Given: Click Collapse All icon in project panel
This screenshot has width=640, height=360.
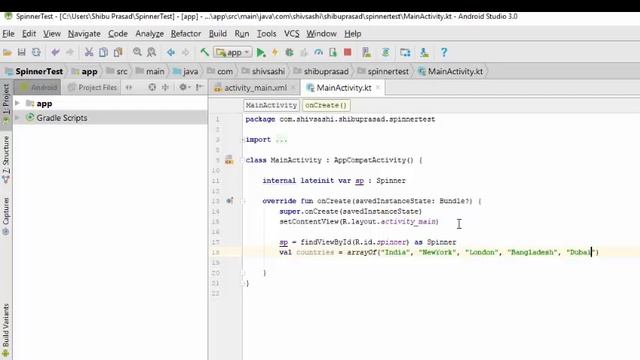Looking at the screenshot, I should pyautogui.click(x=165, y=87).
